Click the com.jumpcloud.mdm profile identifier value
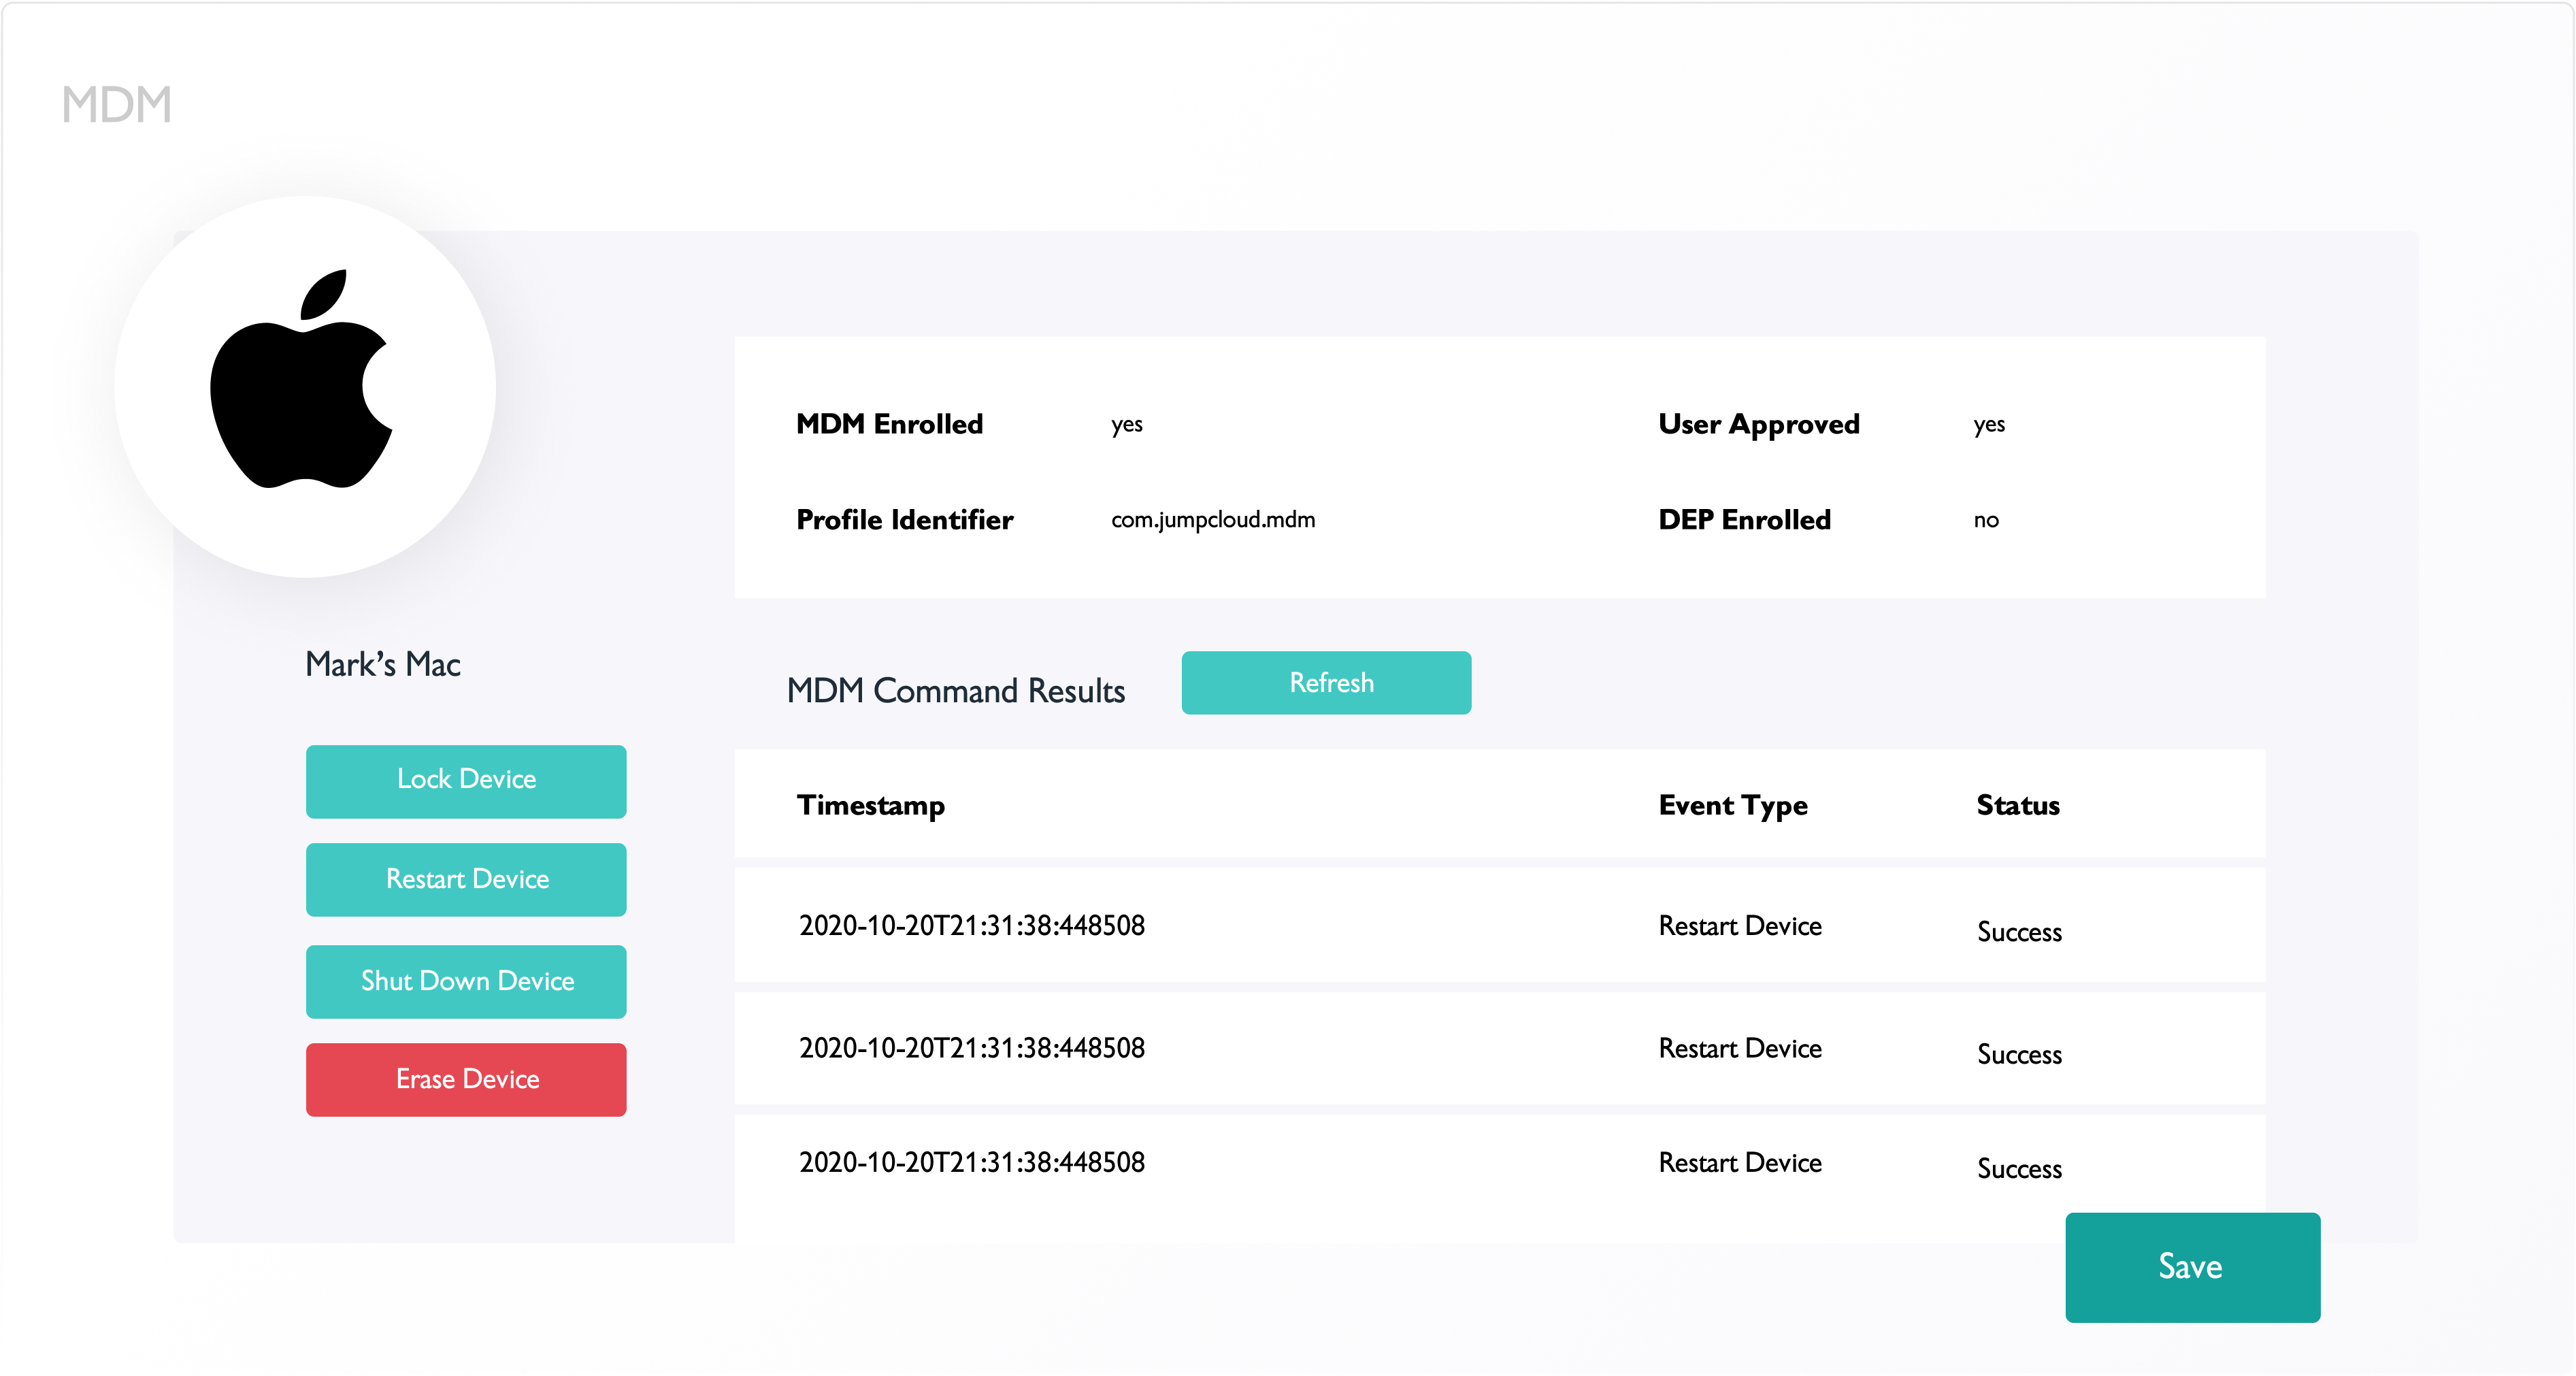The width and height of the screenshot is (2576, 1376). point(1212,519)
